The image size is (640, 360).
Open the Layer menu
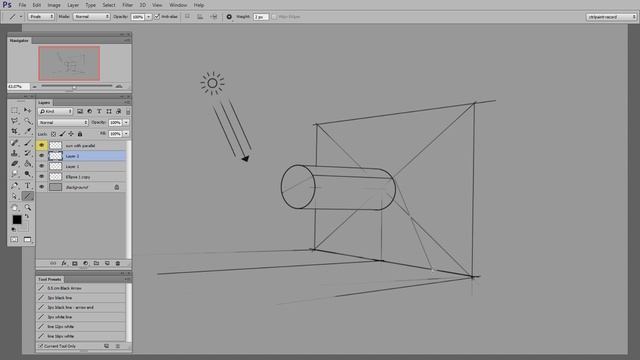(73, 5)
